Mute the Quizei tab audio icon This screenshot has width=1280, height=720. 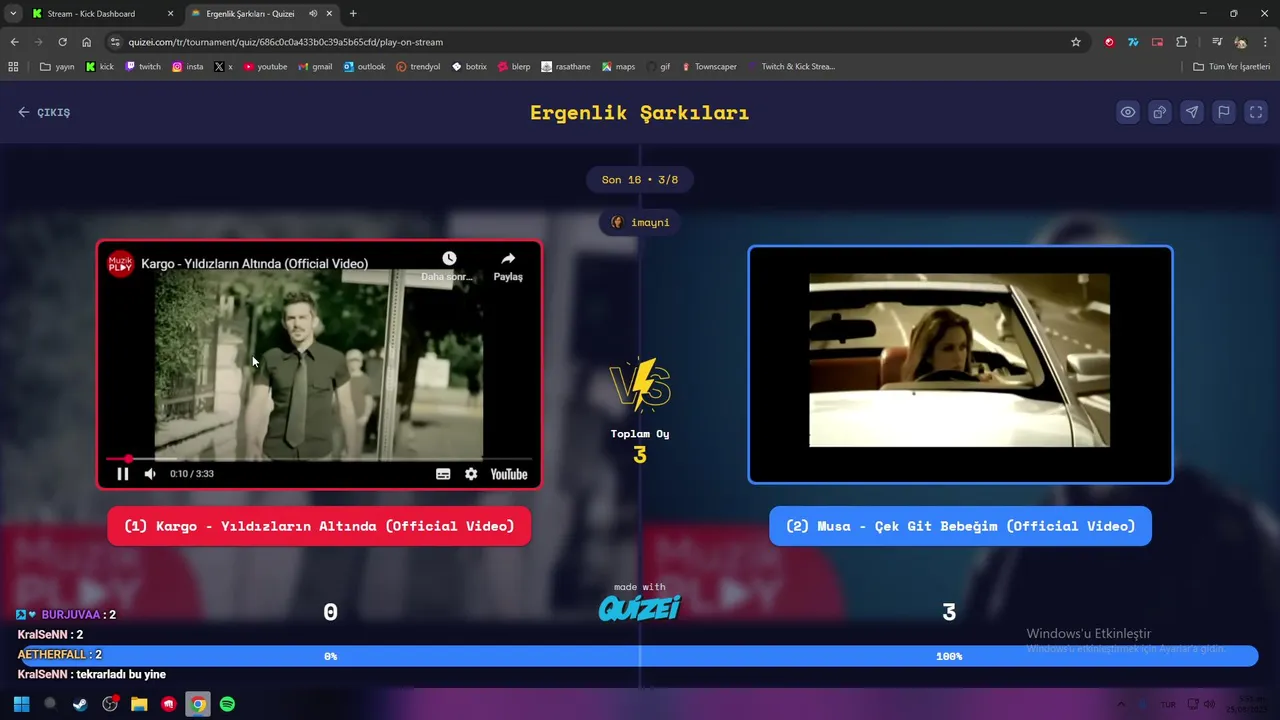click(x=313, y=14)
